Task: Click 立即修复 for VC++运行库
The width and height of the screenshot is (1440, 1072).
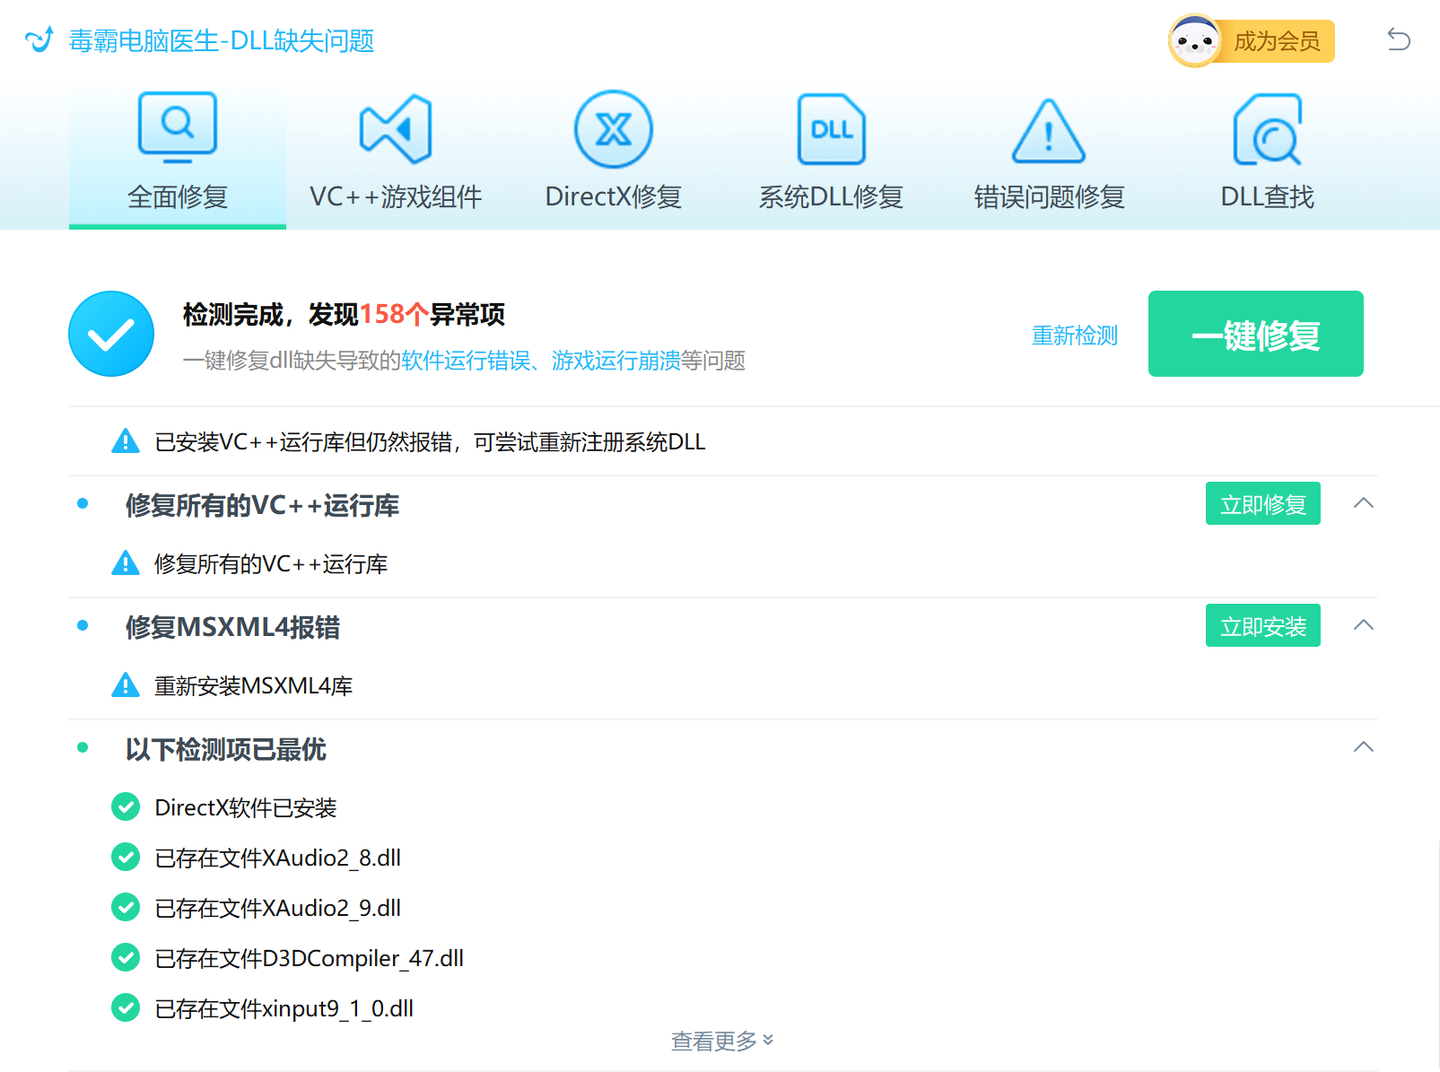Action: (x=1263, y=503)
